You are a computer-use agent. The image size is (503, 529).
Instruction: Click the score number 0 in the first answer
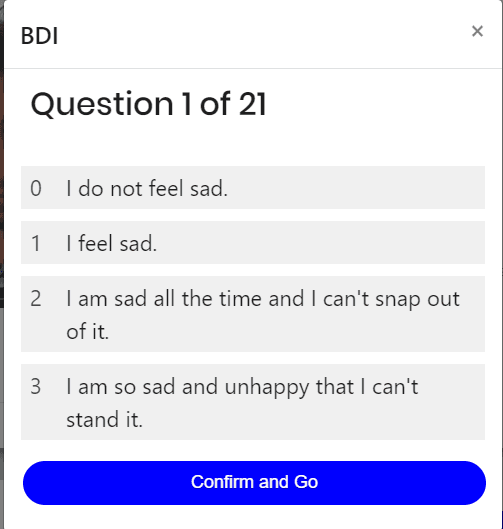[x=36, y=188]
